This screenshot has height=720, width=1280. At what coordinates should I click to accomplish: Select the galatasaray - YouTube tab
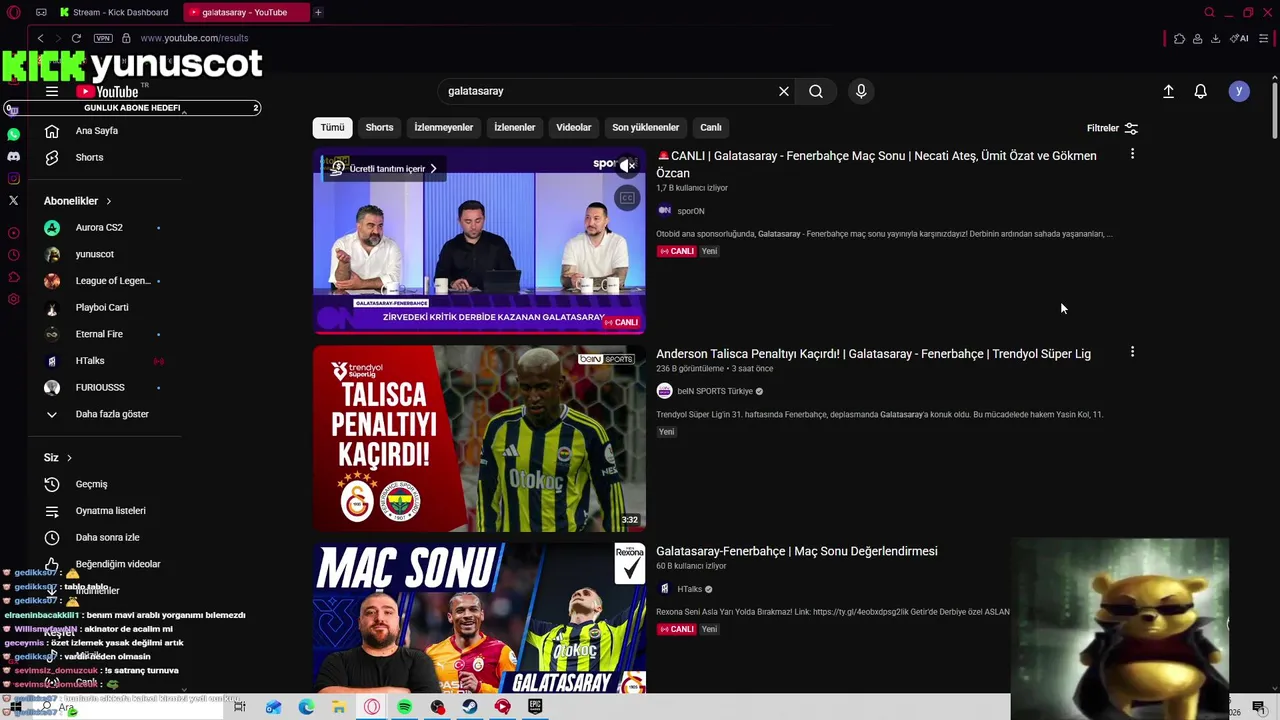[x=245, y=12]
